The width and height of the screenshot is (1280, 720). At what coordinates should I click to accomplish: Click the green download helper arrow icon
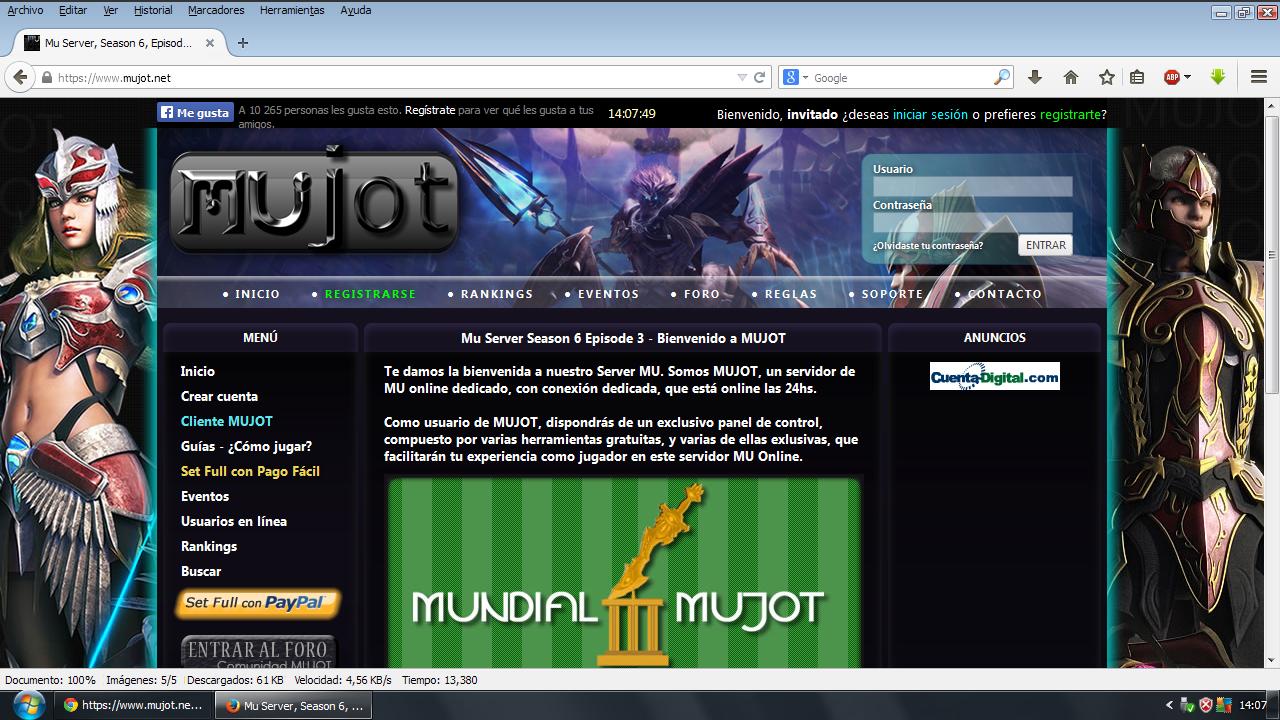click(1218, 77)
